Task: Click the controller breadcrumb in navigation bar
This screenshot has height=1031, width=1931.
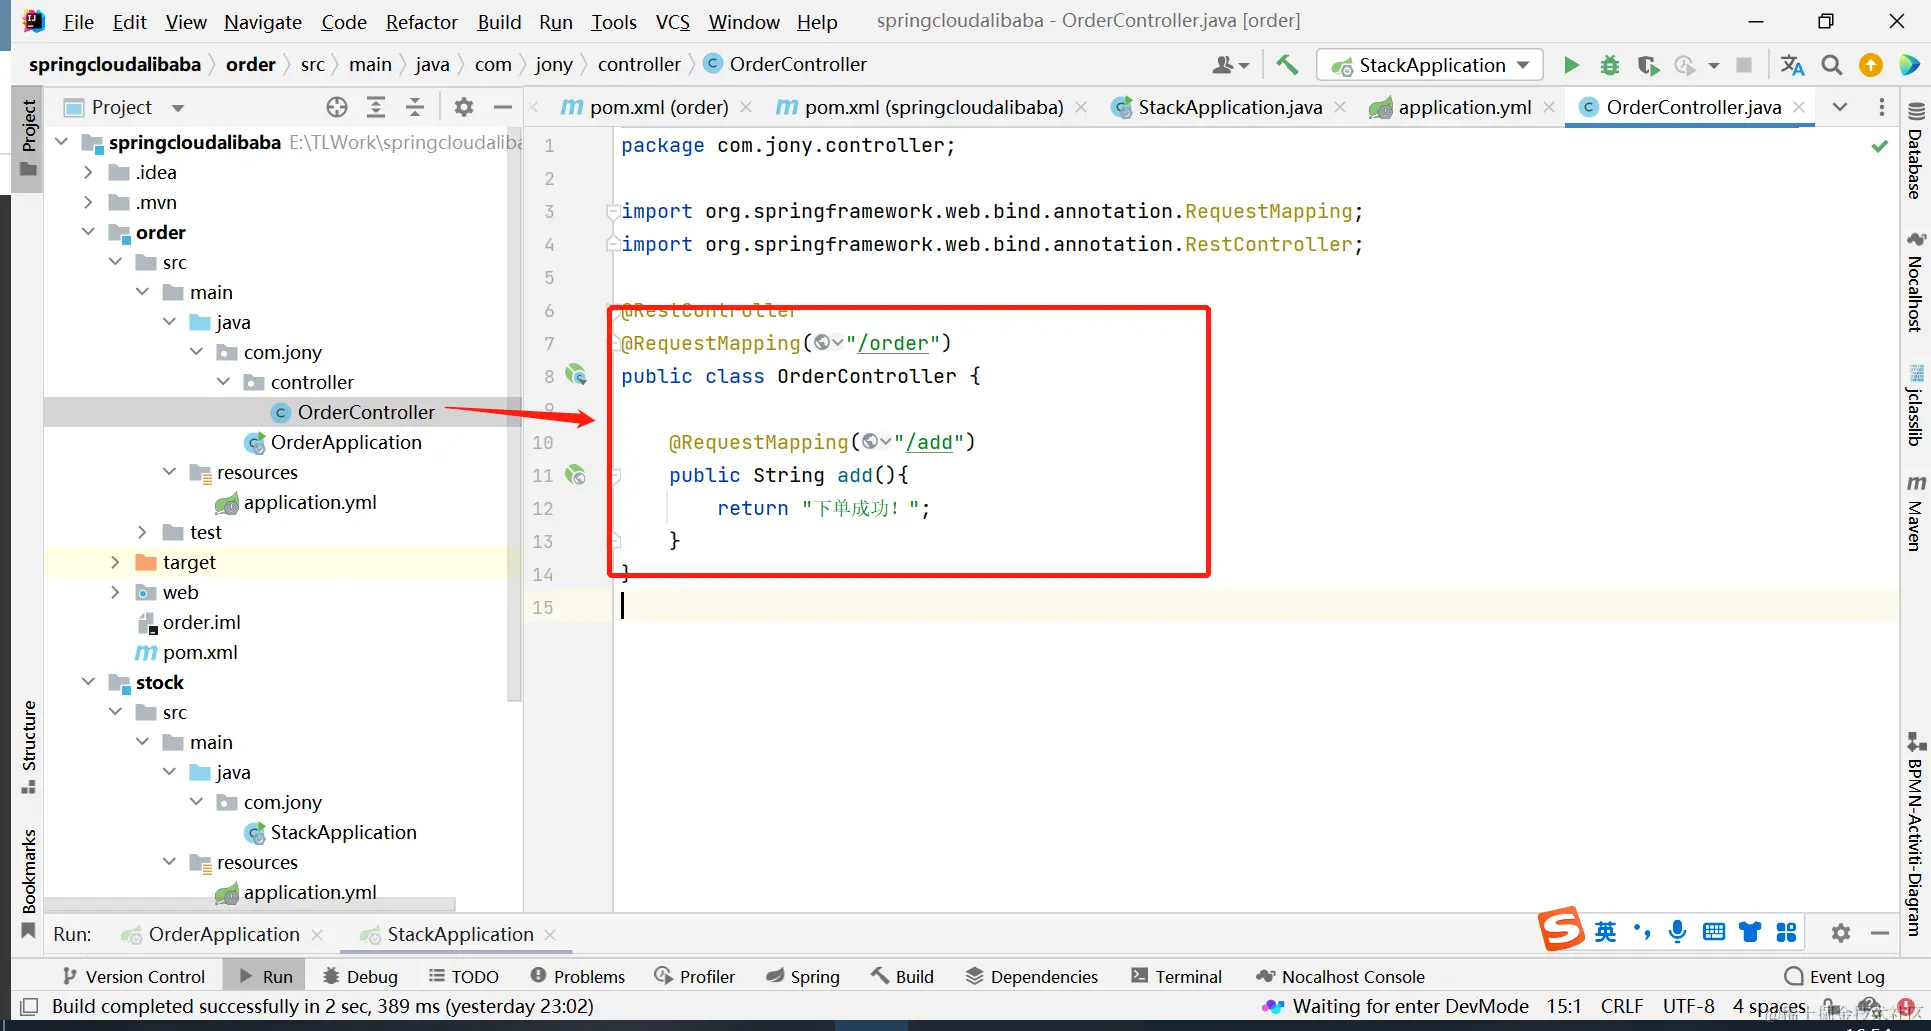Action: [x=639, y=64]
